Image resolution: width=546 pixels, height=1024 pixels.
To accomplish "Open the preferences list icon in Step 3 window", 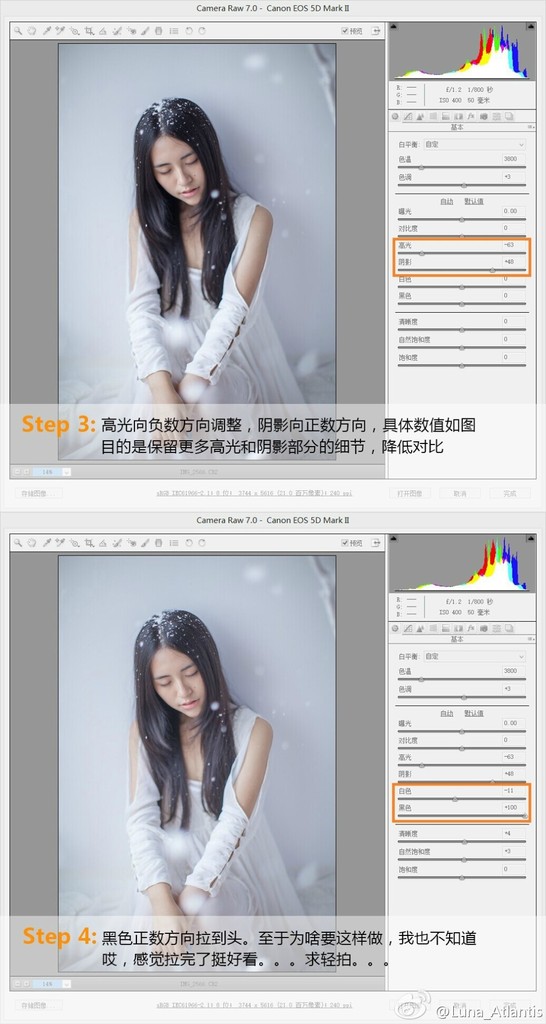I will coord(174,31).
